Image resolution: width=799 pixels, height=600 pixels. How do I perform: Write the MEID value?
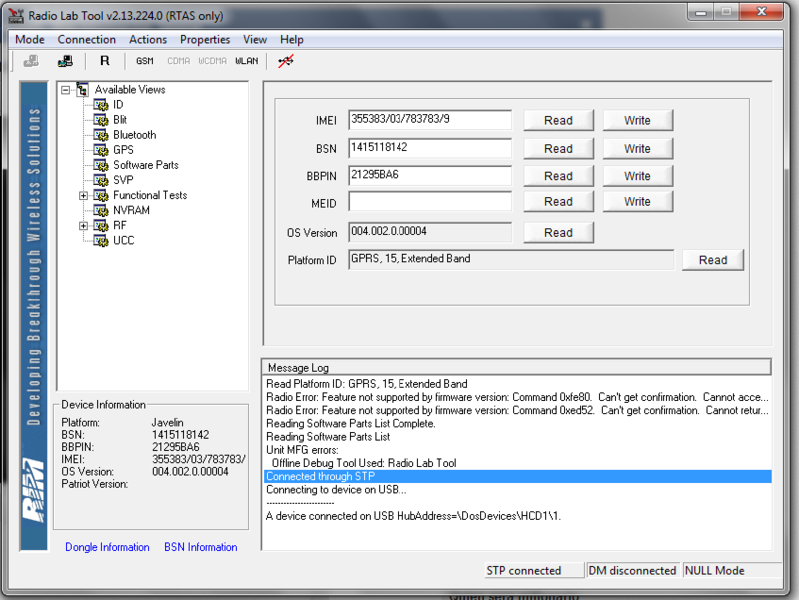point(637,201)
